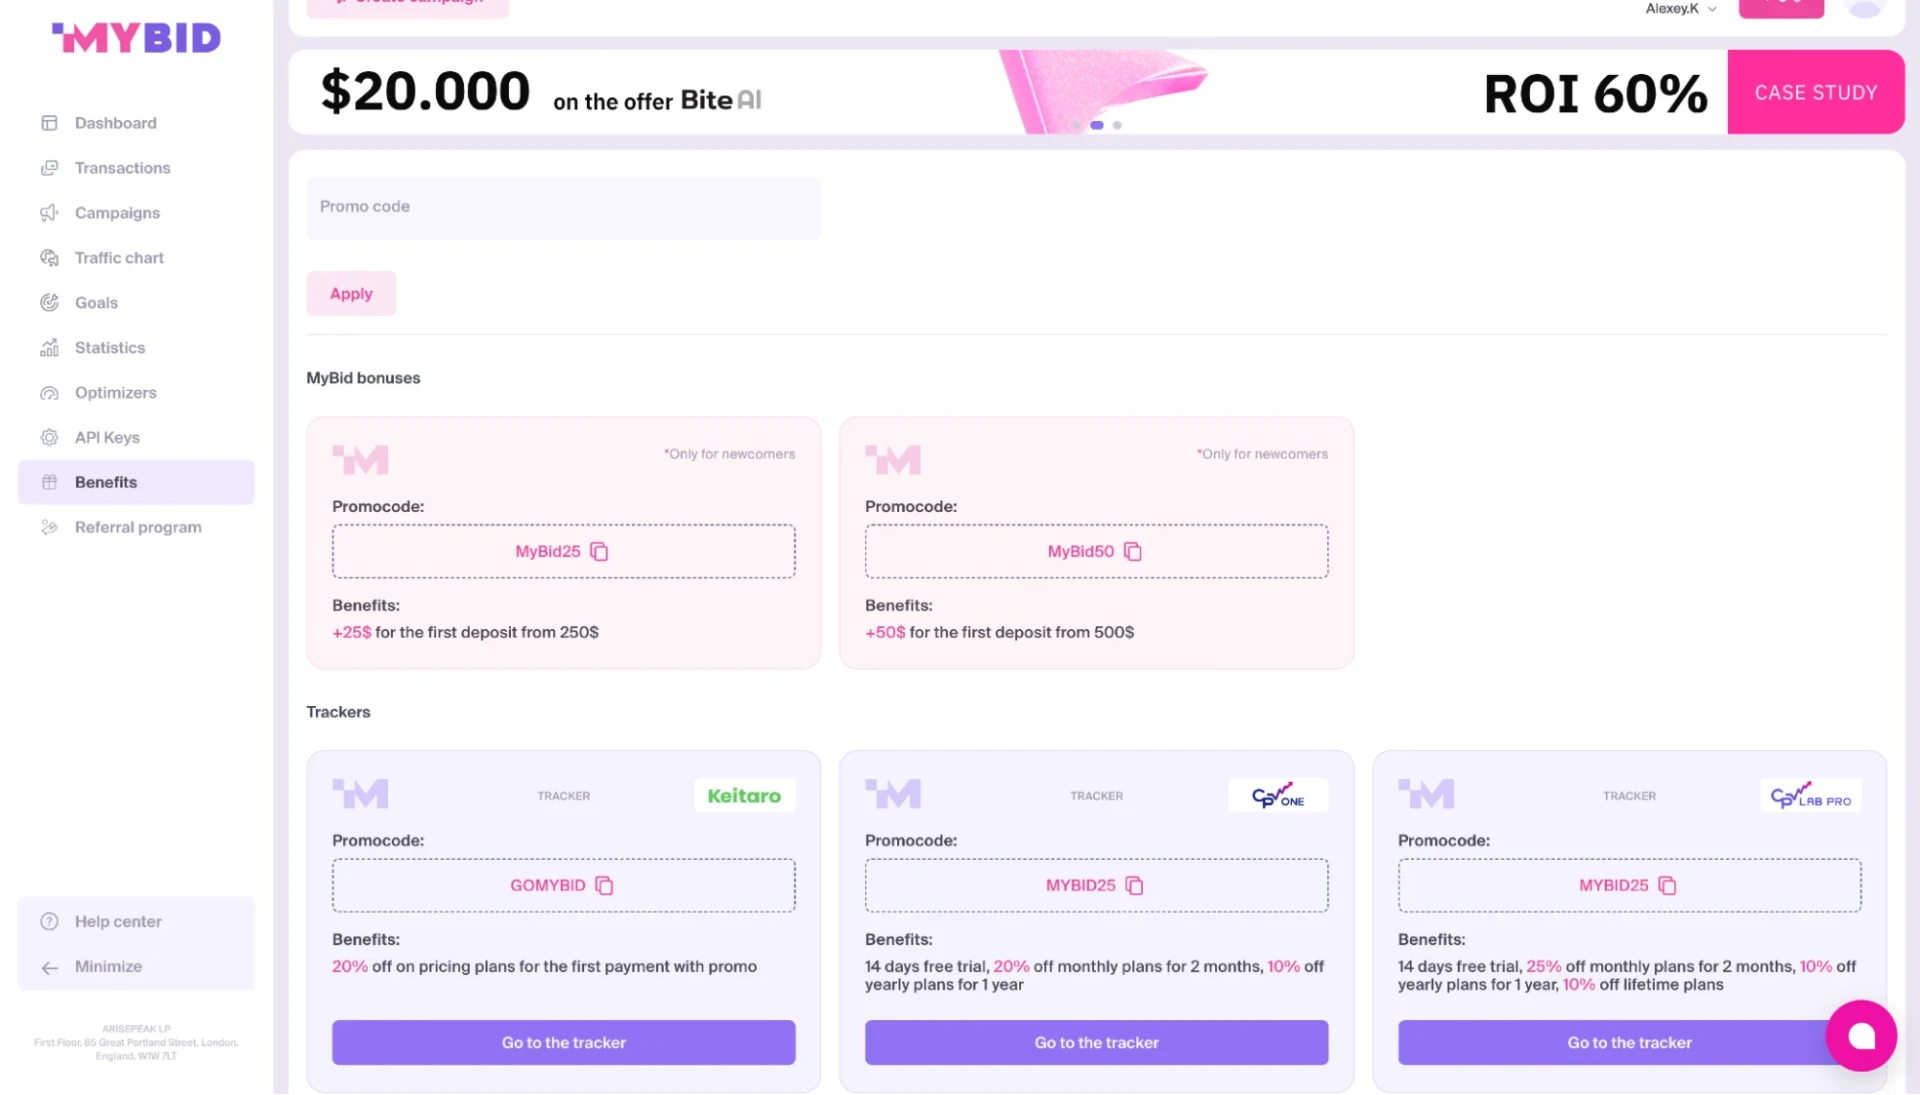Image resolution: width=1920 pixels, height=1095 pixels.
Task: Click the CASE STUDY banner button
Action: click(x=1816, y=92)
